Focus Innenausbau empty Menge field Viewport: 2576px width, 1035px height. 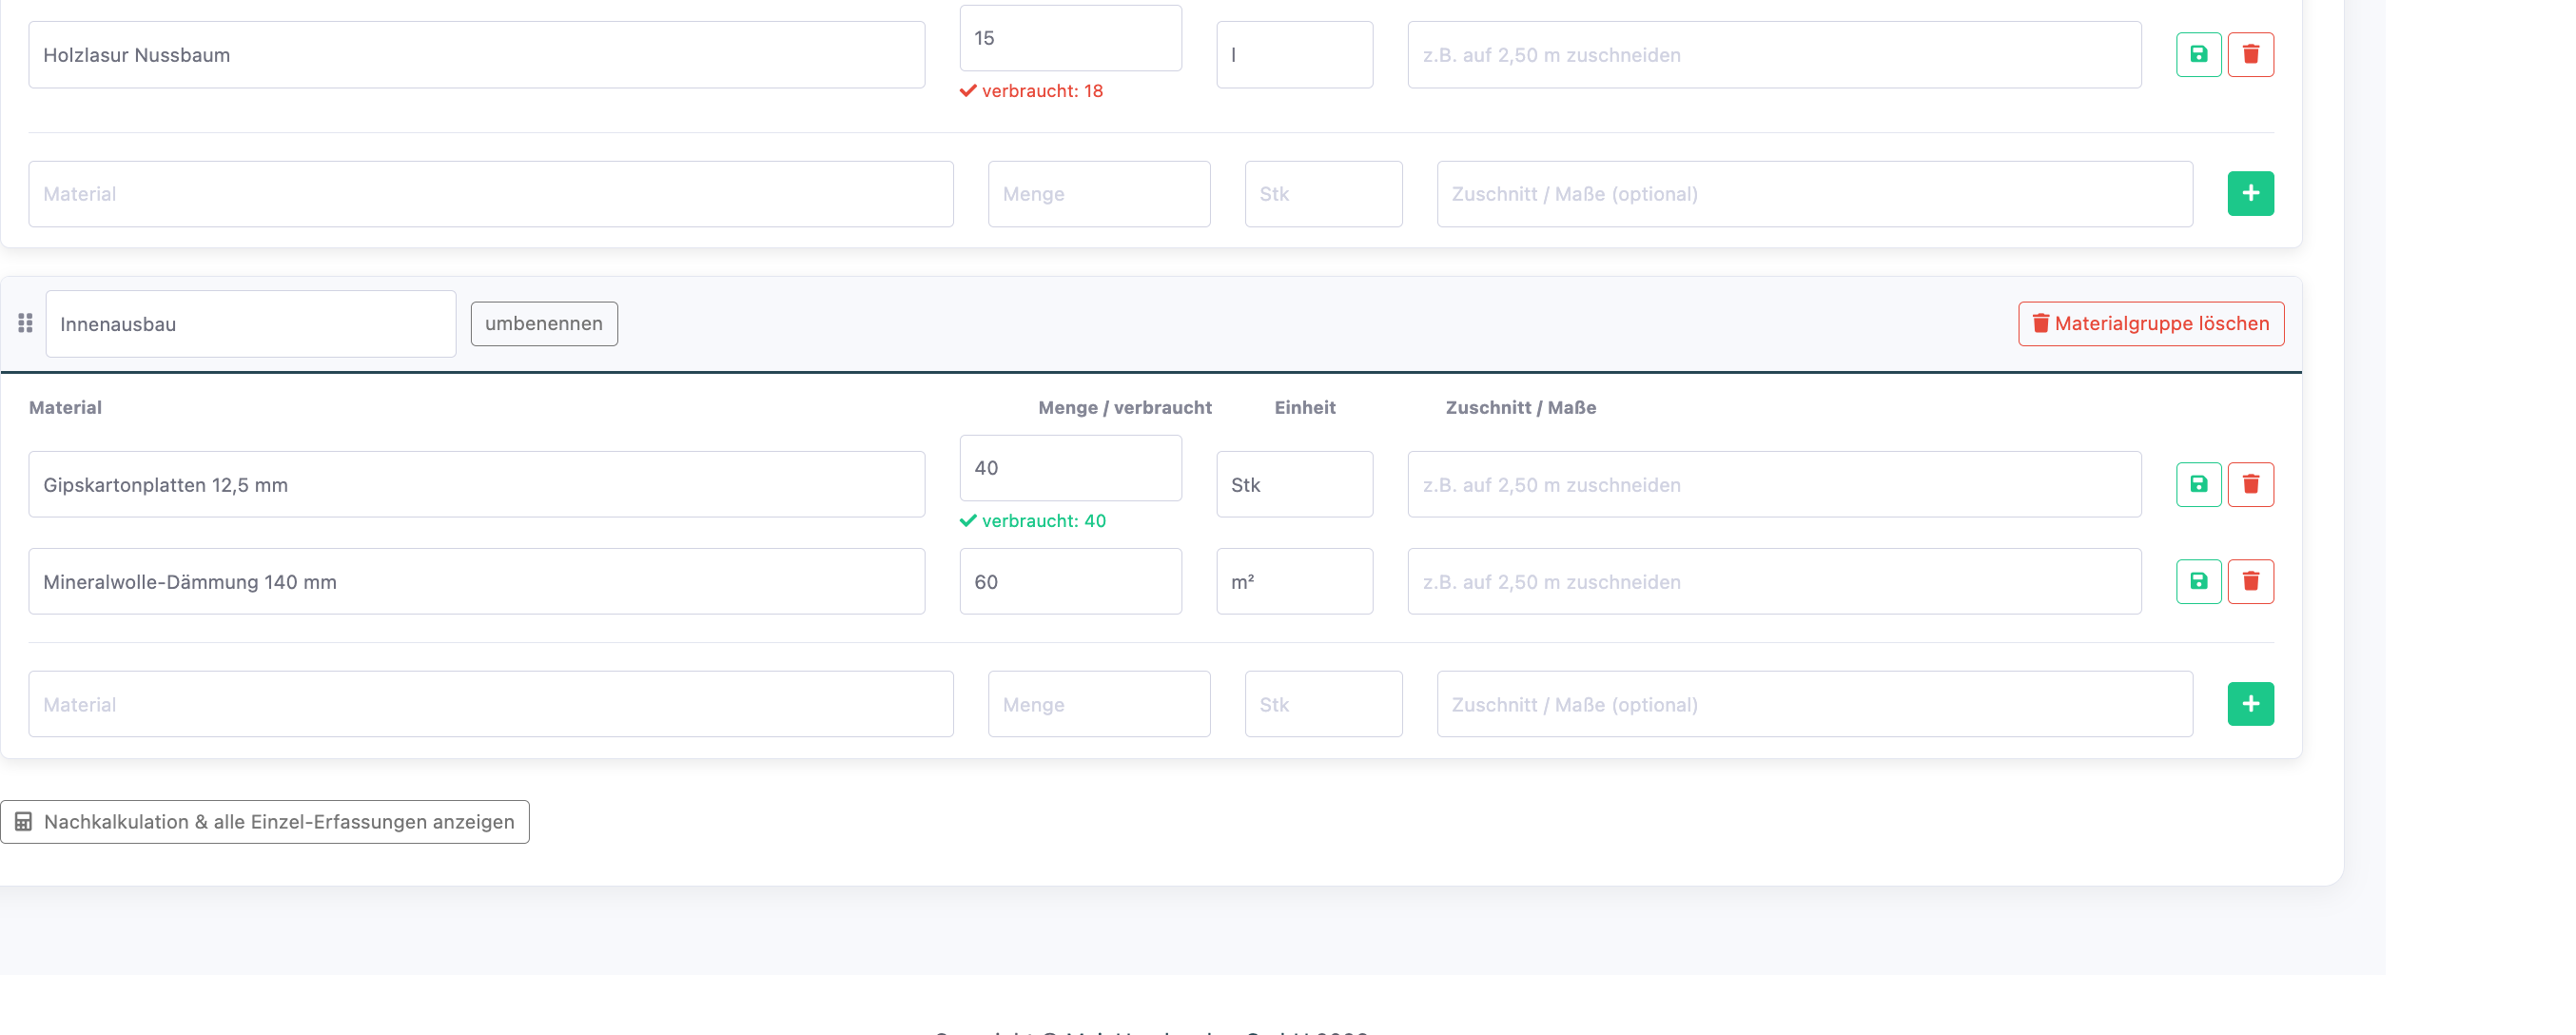[1099, 704]
